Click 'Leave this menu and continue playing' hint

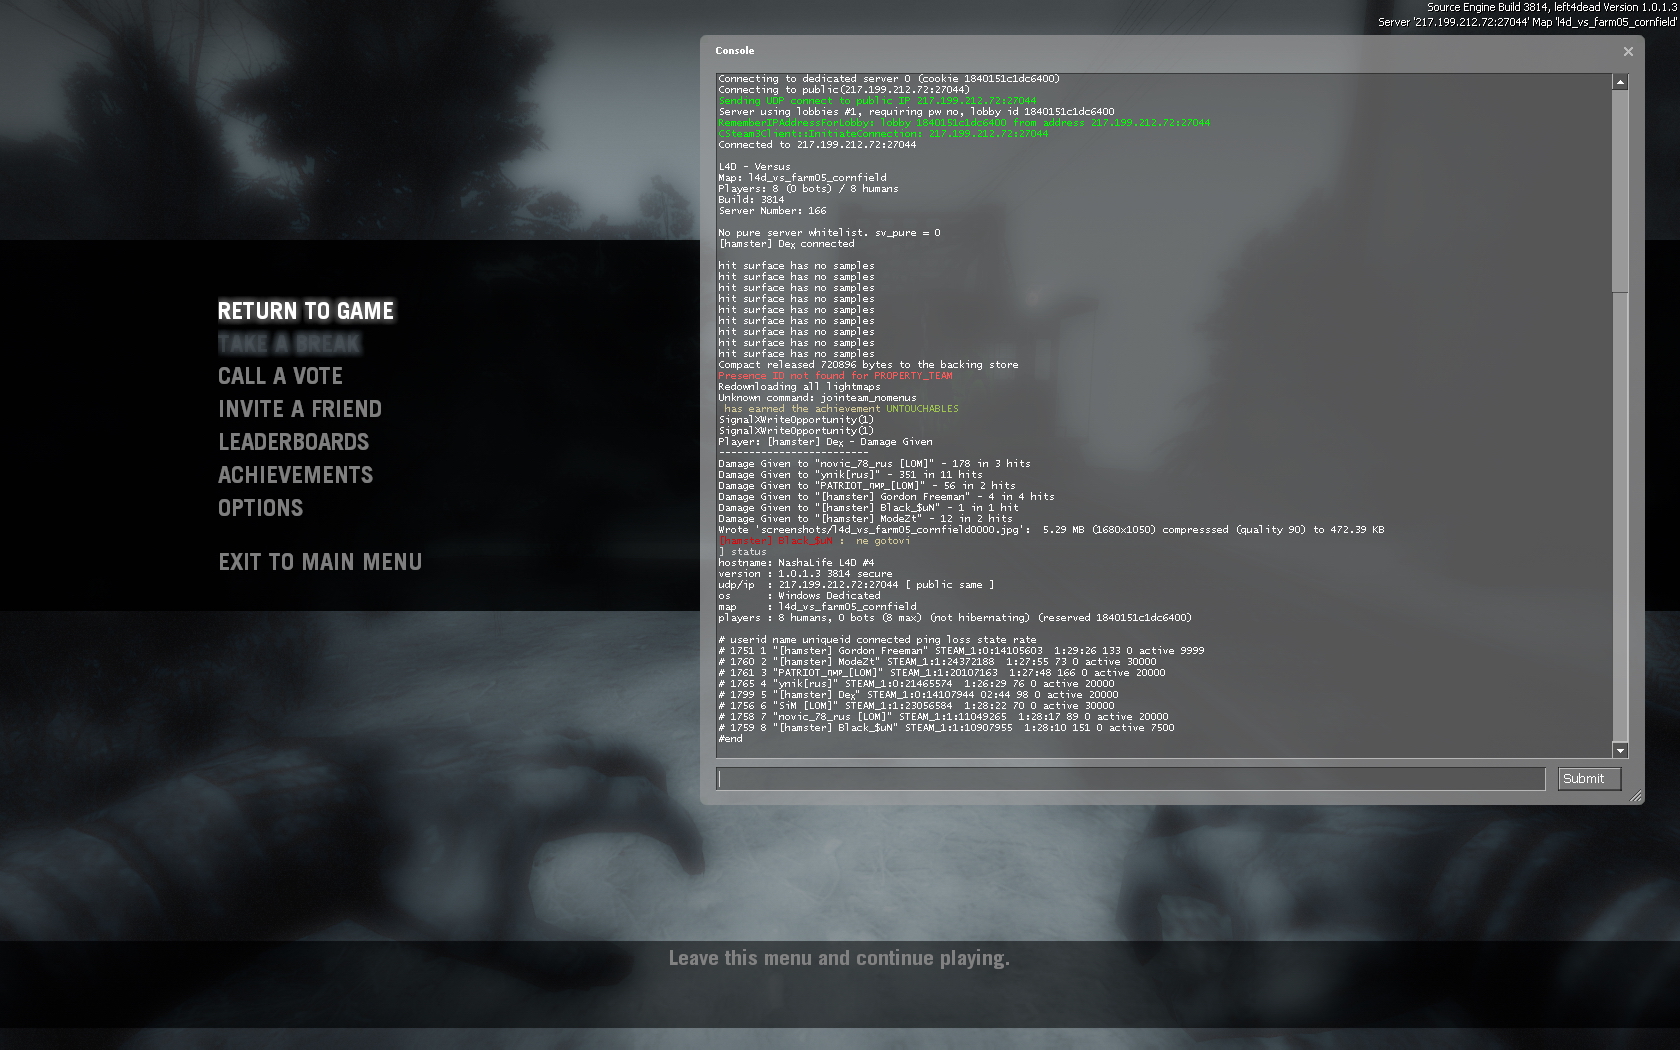click(839, 958)
